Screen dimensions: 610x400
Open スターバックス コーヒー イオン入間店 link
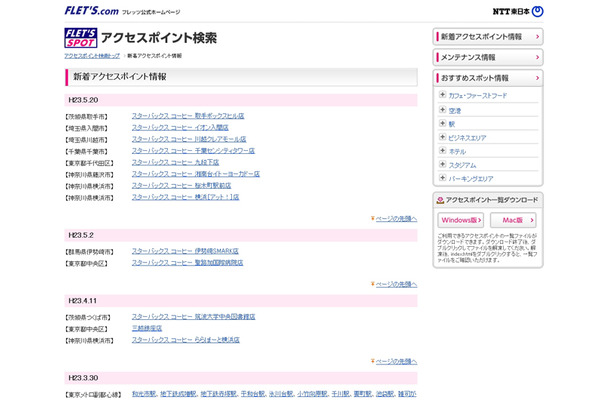180,128
